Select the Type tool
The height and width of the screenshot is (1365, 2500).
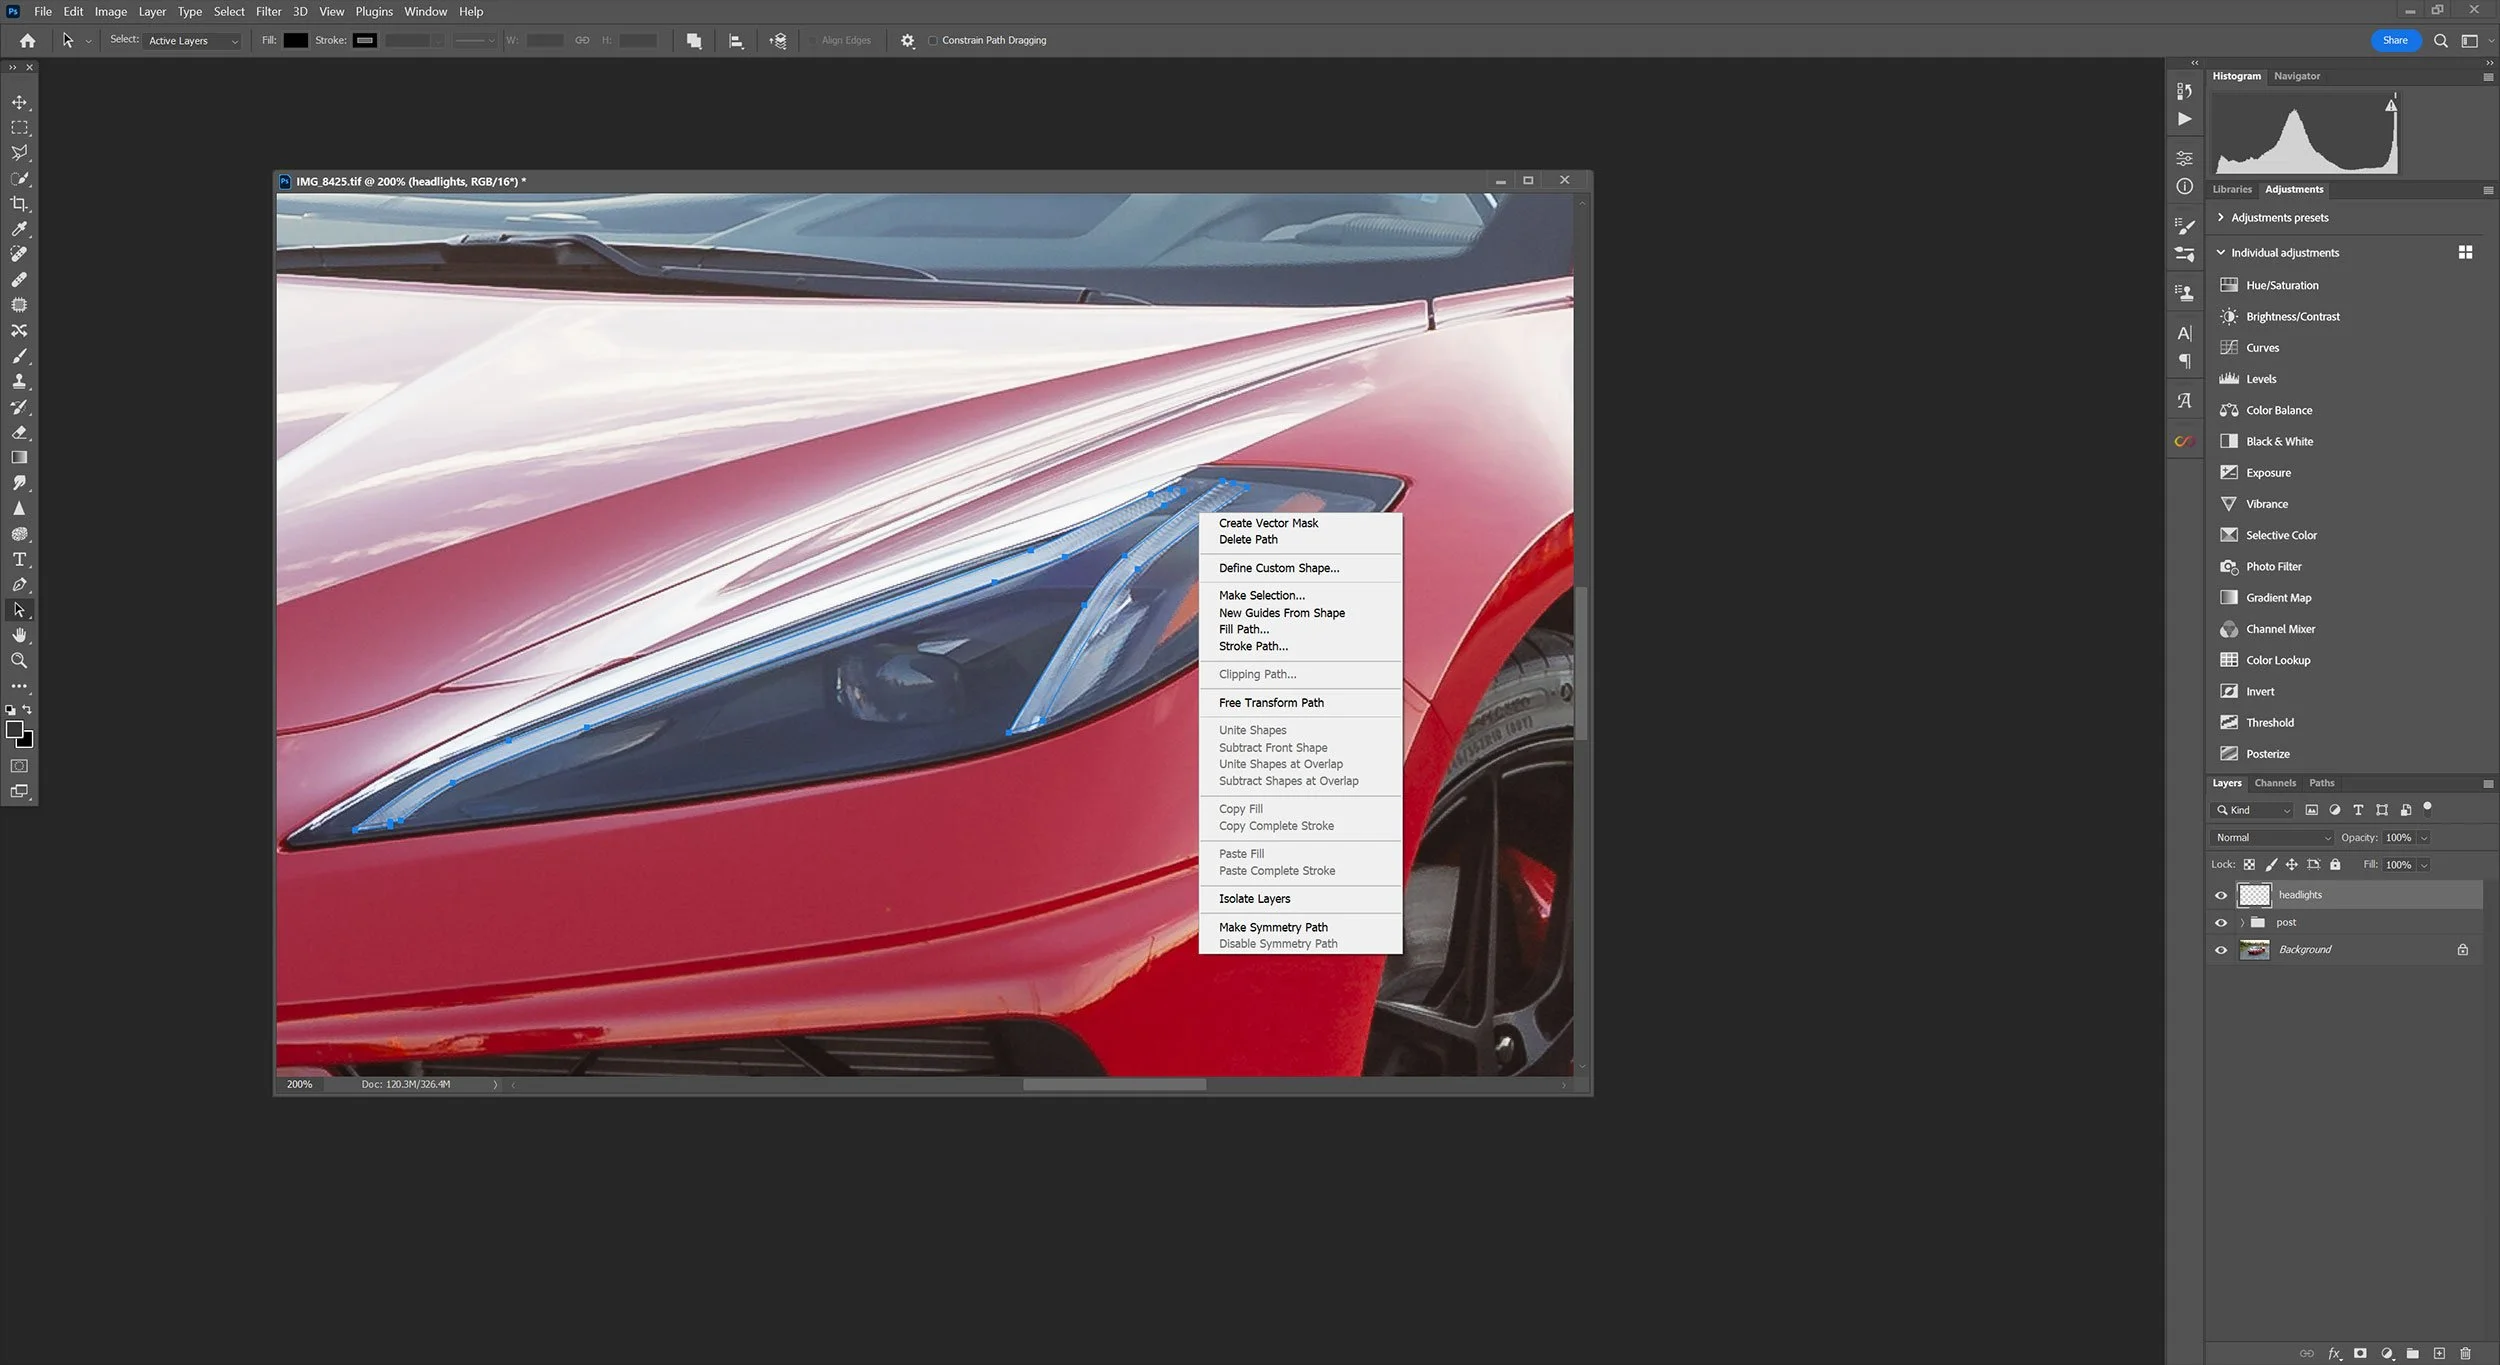pyautogui.click(x=19, y=559)
